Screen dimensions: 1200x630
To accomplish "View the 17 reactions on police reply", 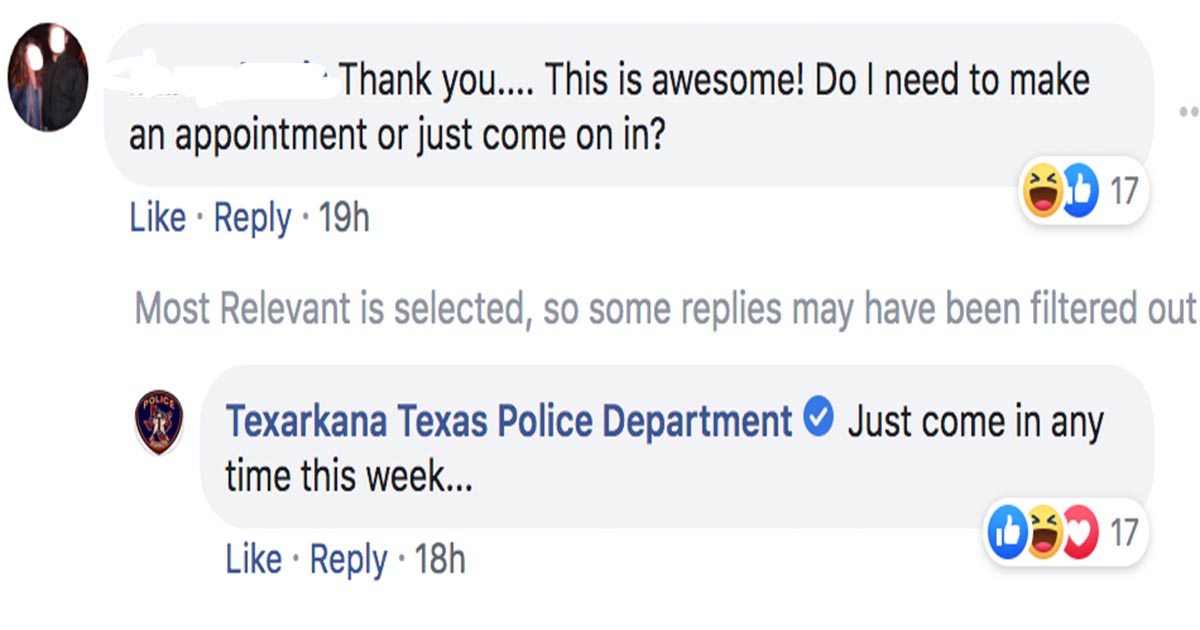I will pos(1124,533).
